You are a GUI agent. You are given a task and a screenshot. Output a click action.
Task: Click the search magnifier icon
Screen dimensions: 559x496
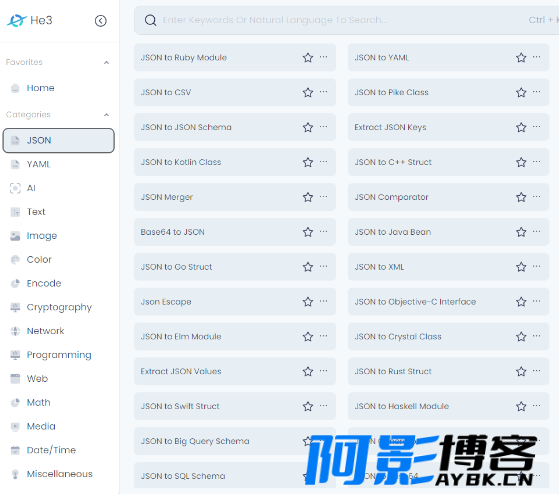click(150, 20)
